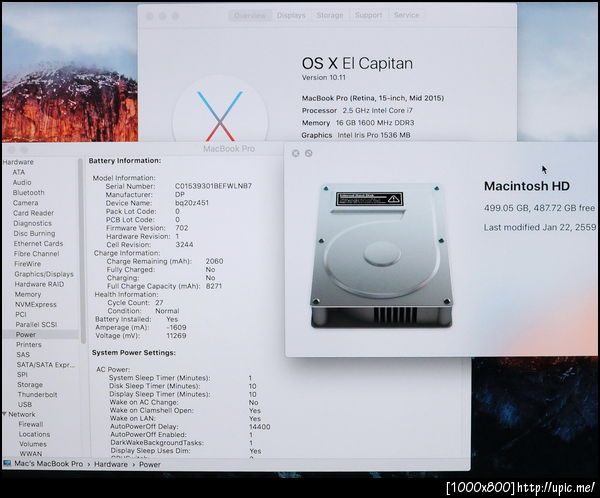Select Audio in the sidebar
Viewport: 600px width, 498px height.
tap(22, 183)
